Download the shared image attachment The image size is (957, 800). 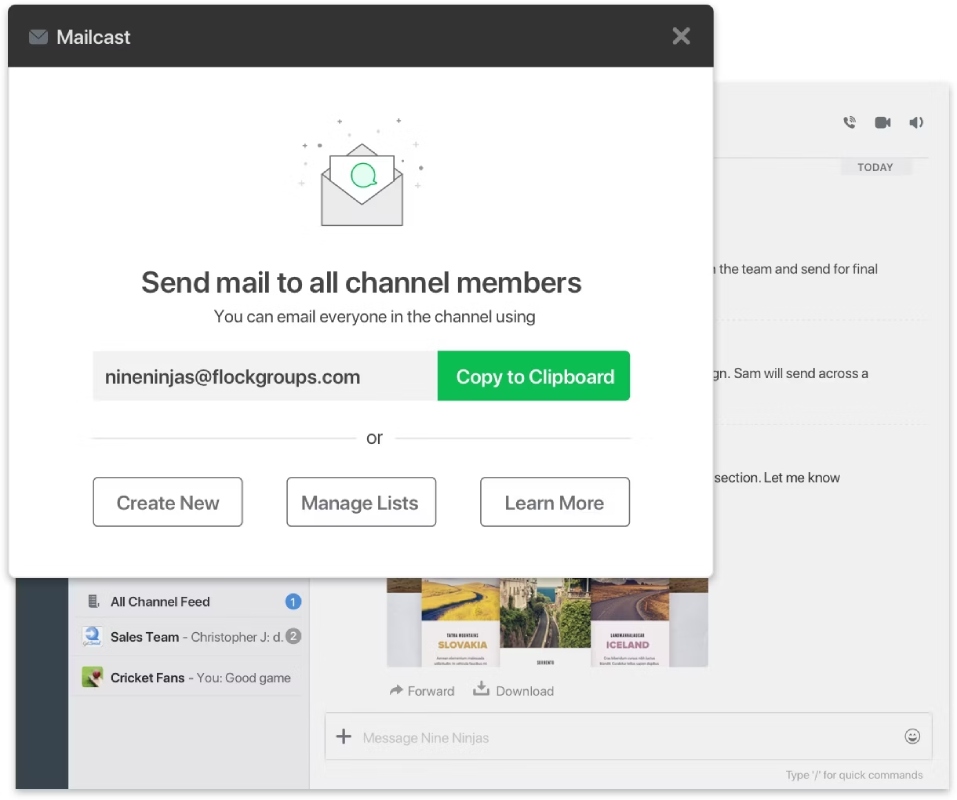click(513, 690)
